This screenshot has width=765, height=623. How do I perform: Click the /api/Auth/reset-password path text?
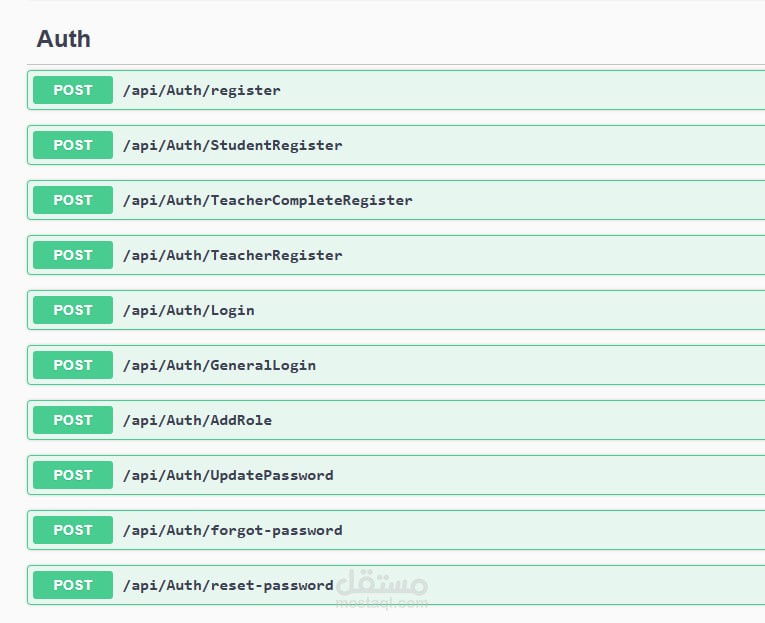(228, 585)
